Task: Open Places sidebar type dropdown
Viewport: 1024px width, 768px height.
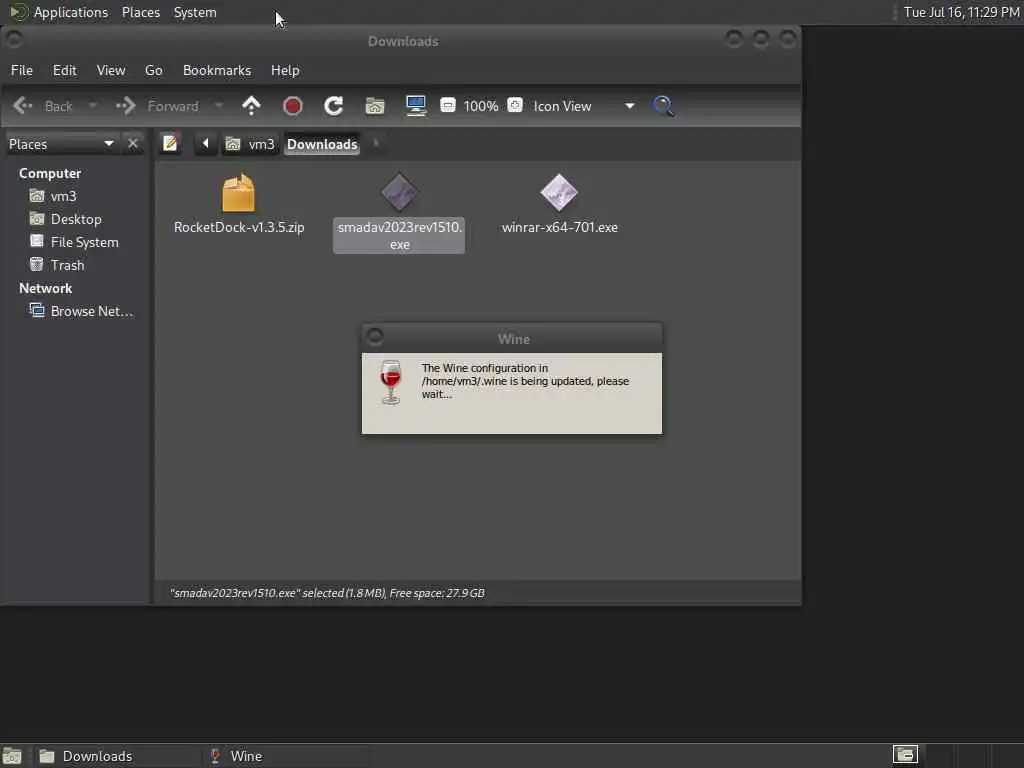Action: coord(61,144)
